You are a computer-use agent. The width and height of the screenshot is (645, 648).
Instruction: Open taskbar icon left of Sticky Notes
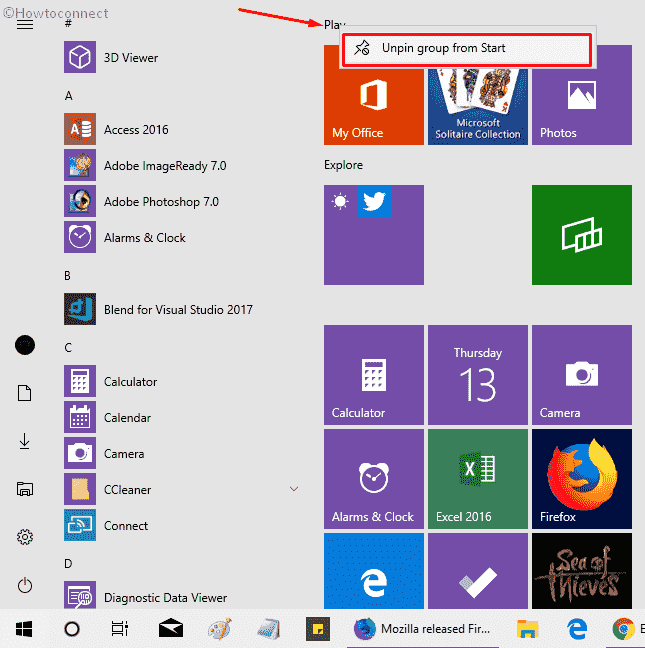point(269,629)
